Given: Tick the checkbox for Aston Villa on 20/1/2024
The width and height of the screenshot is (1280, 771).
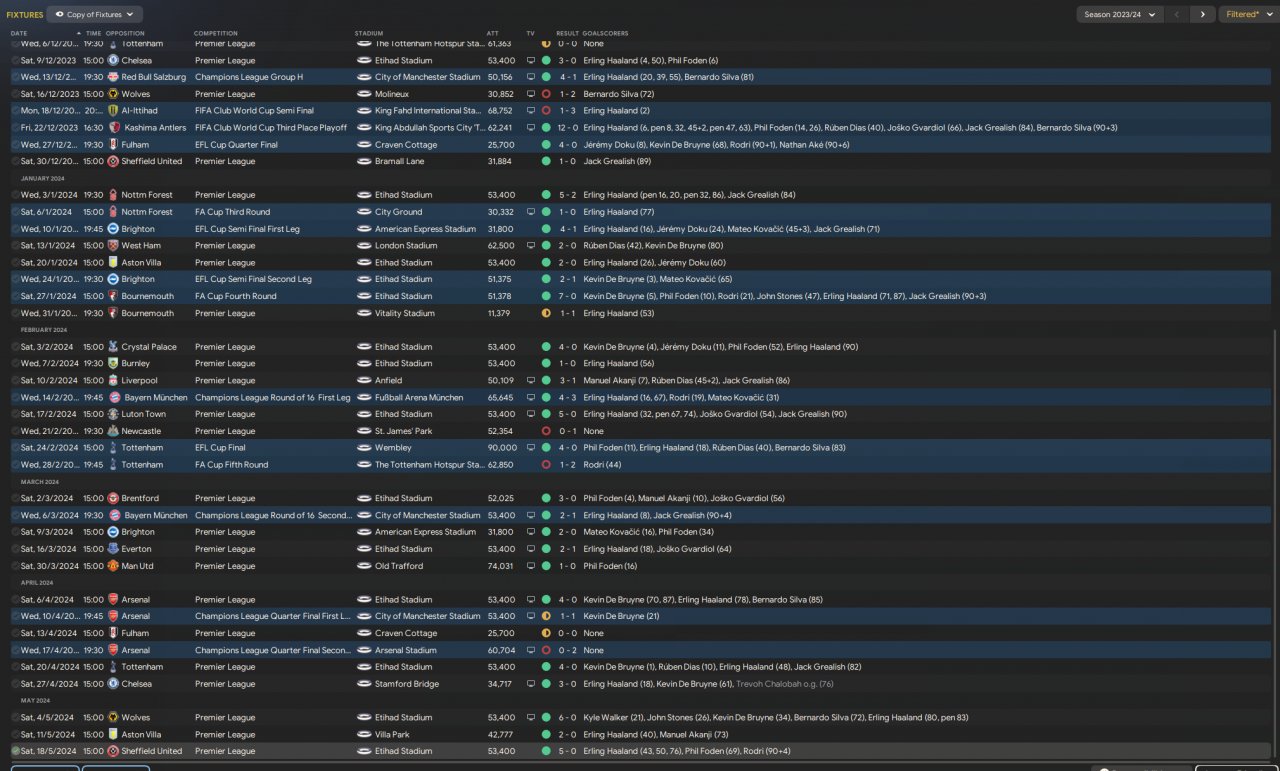Looking at the screenshot, I should 16,263.
